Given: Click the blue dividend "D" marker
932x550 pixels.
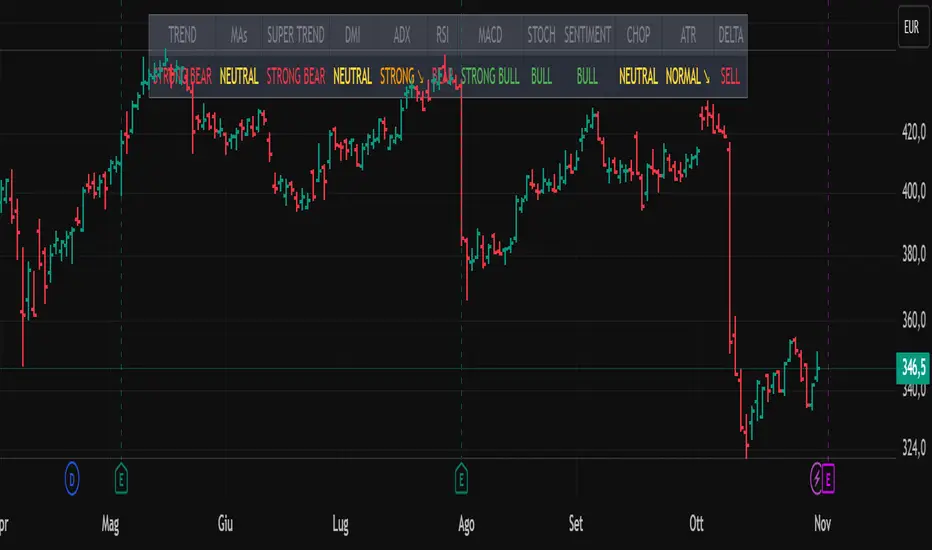Looking at the screenshot, I should 72,478.
